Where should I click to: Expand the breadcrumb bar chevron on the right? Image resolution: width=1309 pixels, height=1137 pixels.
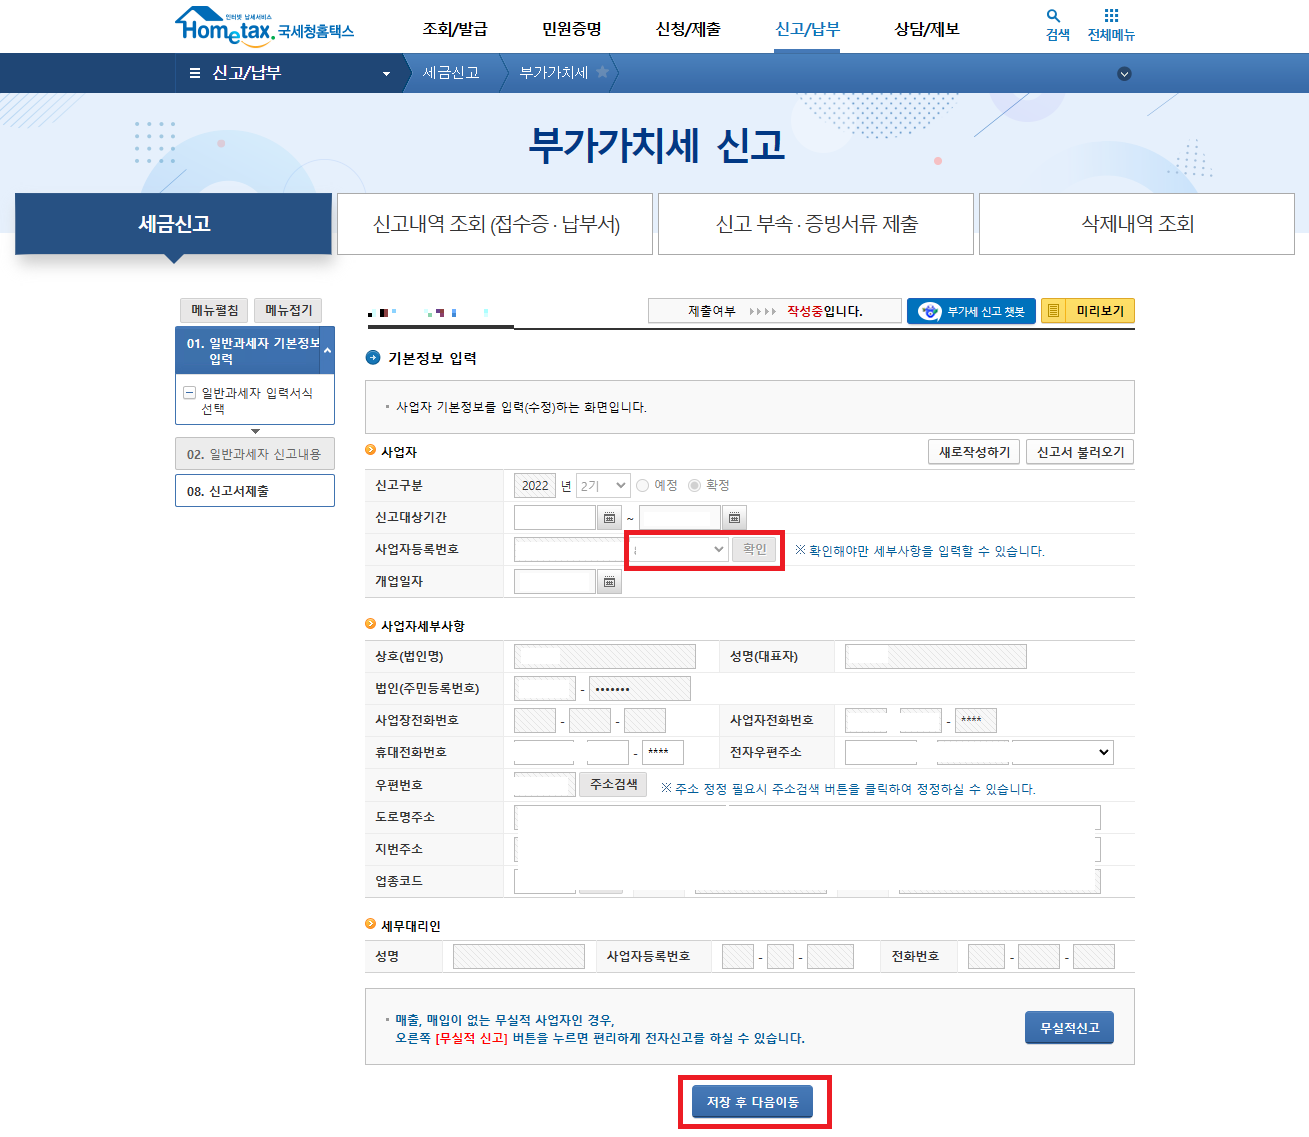click(1124, 73)
